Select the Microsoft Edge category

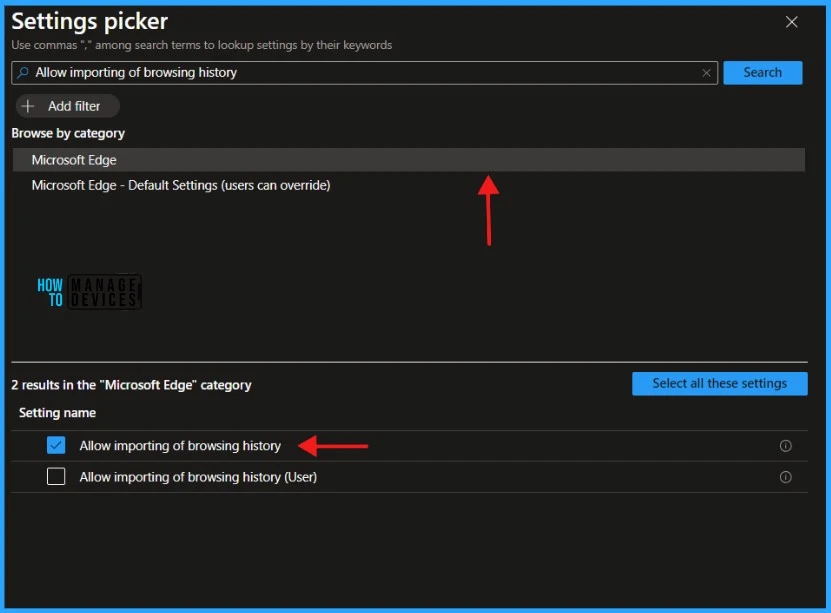(409, 160)
